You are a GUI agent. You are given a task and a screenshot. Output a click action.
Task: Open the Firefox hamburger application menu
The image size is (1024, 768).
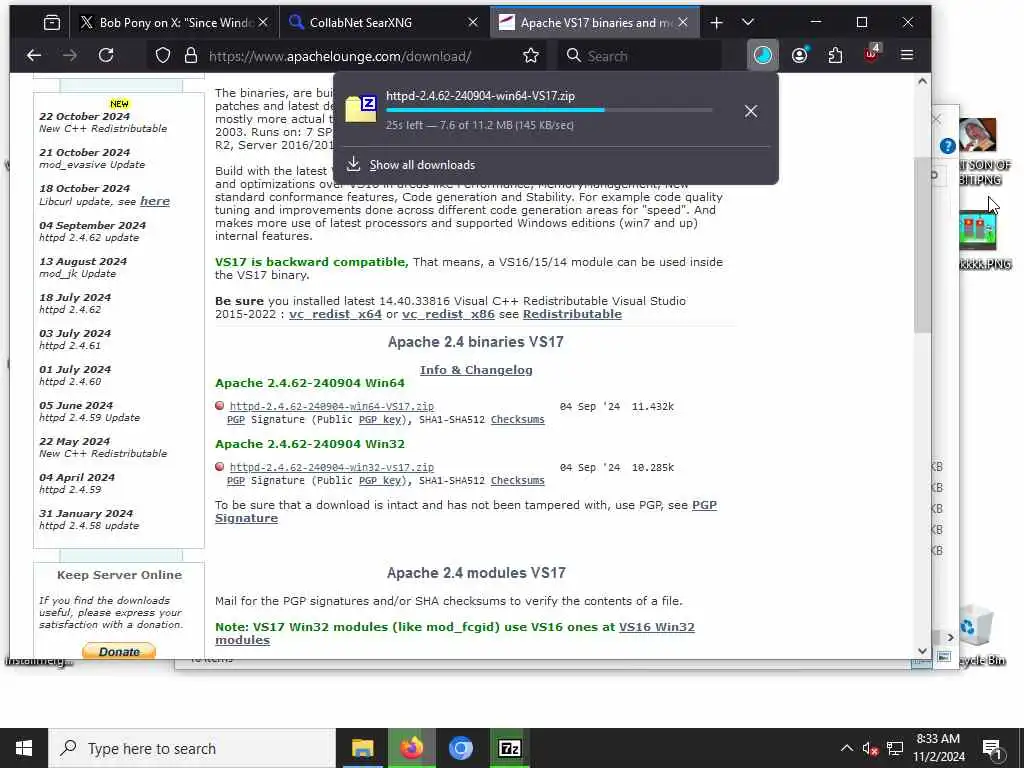(907, 56)
